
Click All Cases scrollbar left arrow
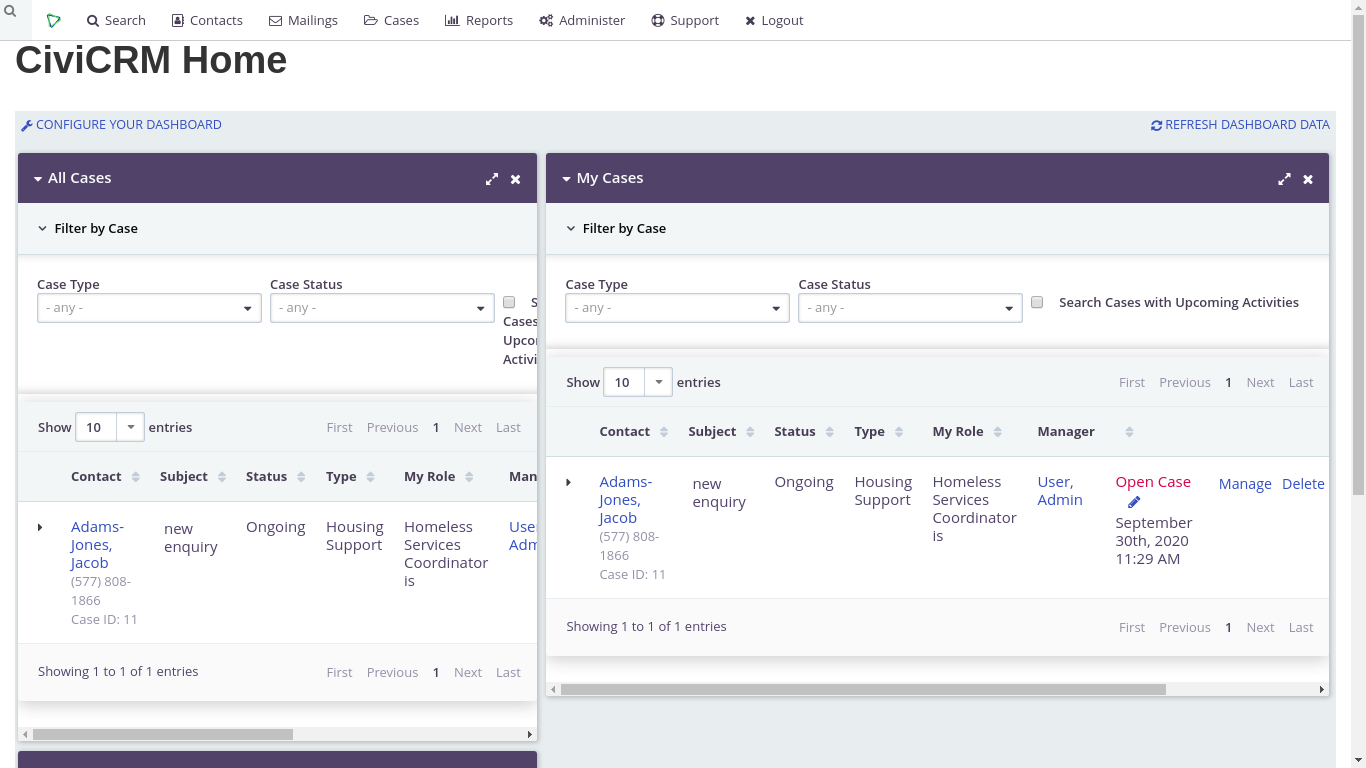pyautogui.click(x=25, y=734)
